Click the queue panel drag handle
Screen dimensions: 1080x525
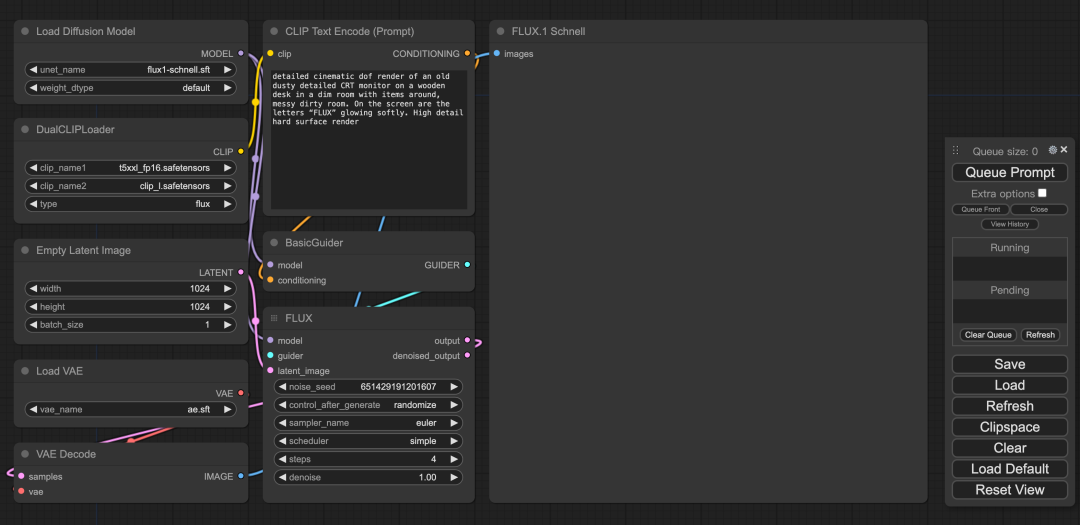955,151
